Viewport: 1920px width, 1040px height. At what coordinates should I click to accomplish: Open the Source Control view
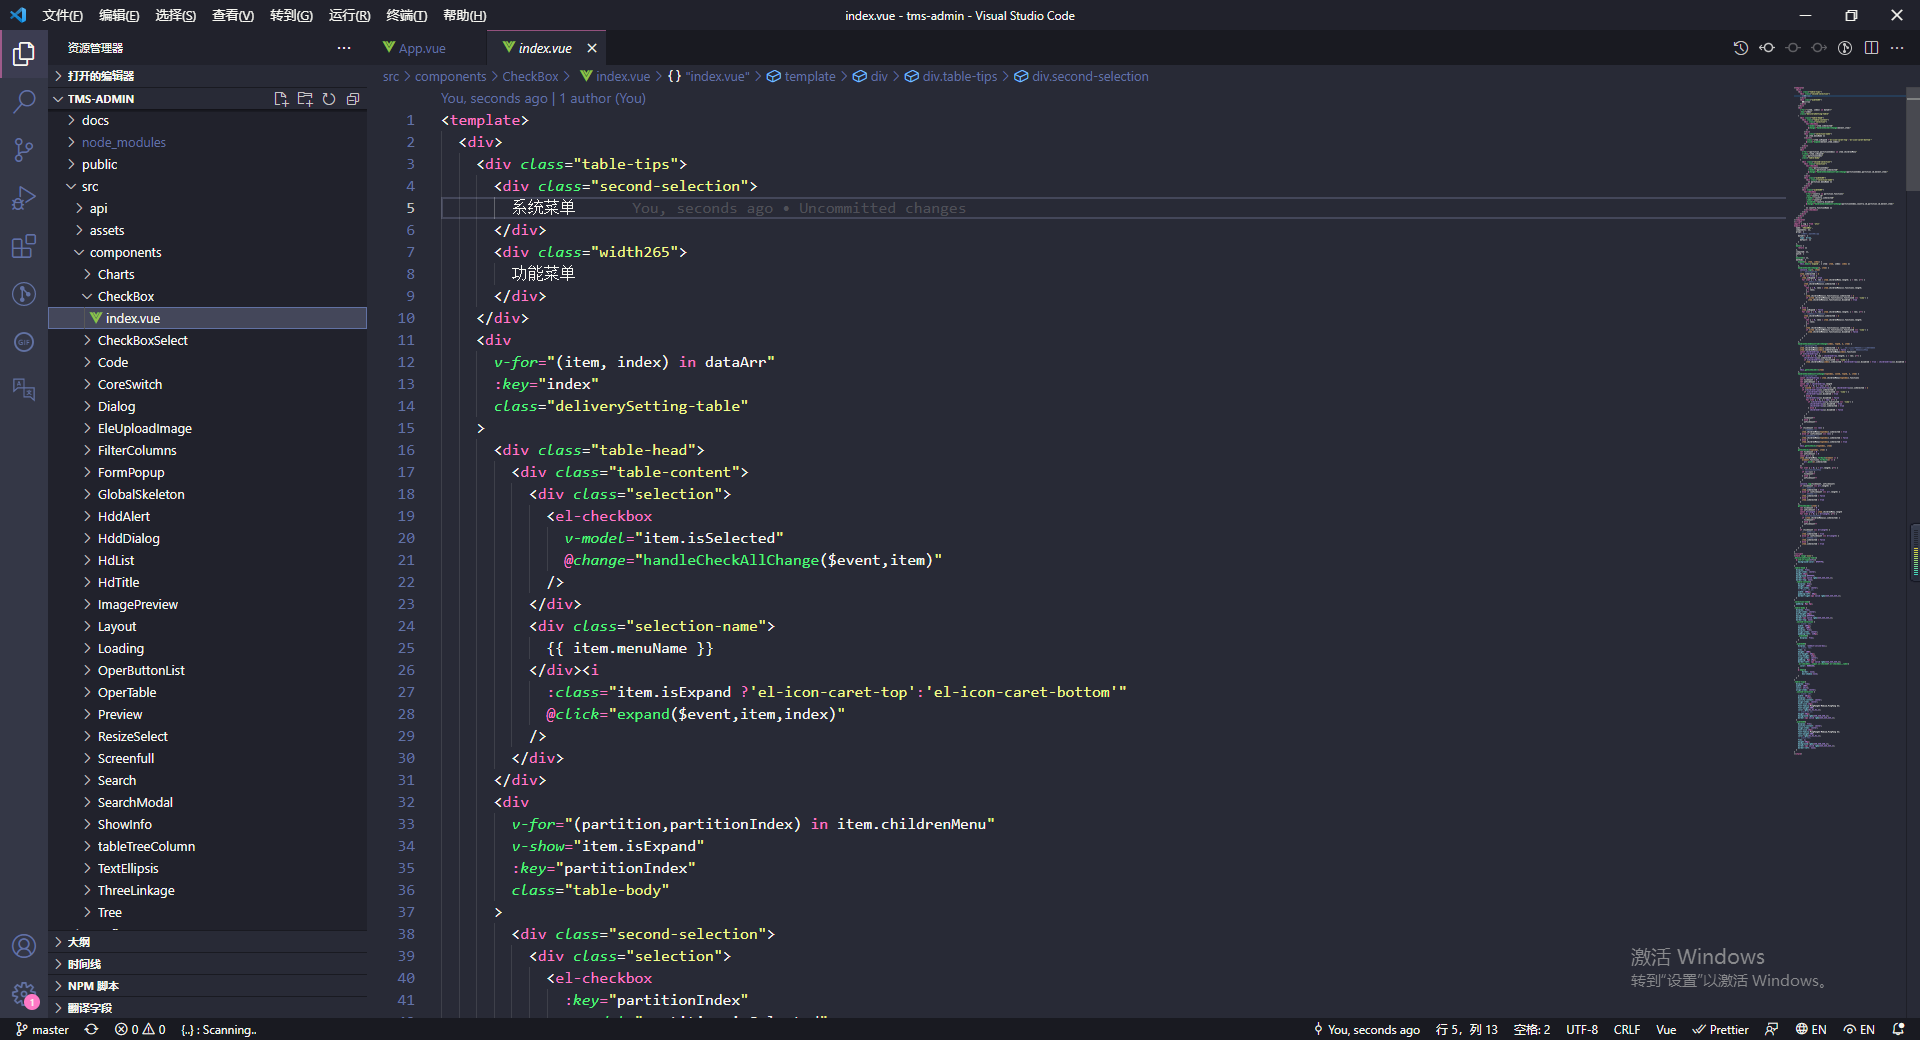tap(24, 150)
